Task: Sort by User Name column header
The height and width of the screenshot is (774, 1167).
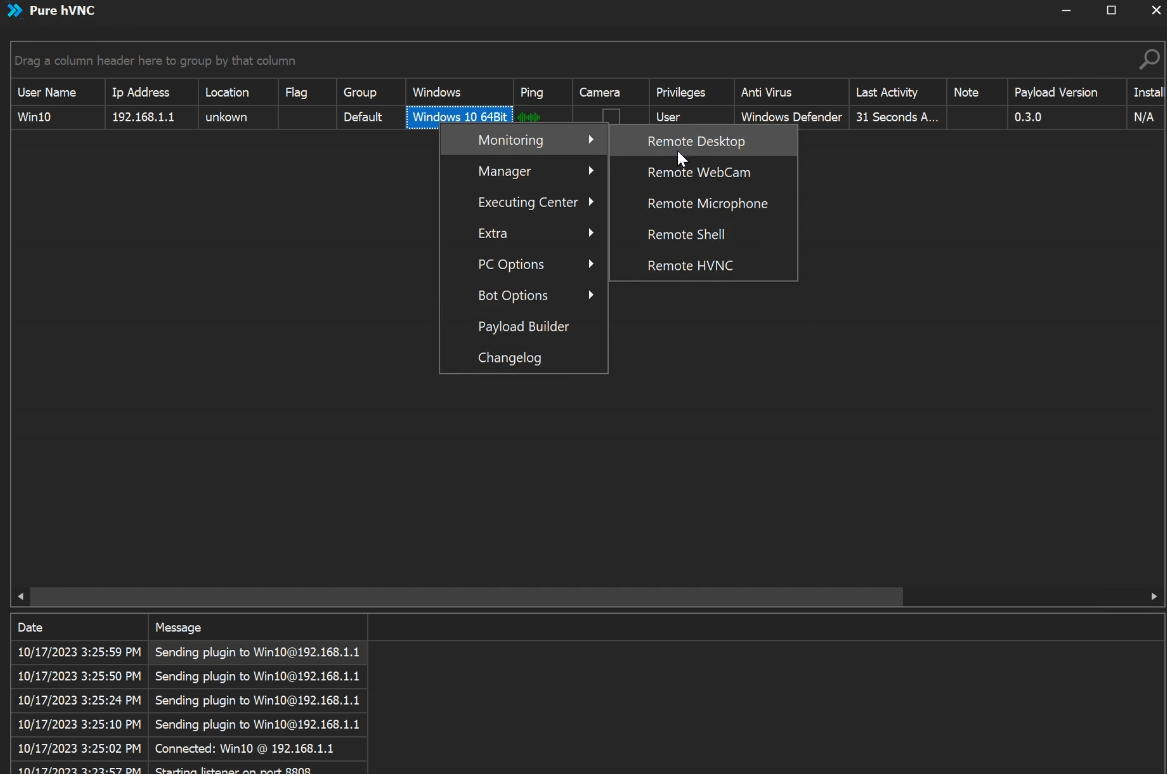Action: click(x=57, y=92)
